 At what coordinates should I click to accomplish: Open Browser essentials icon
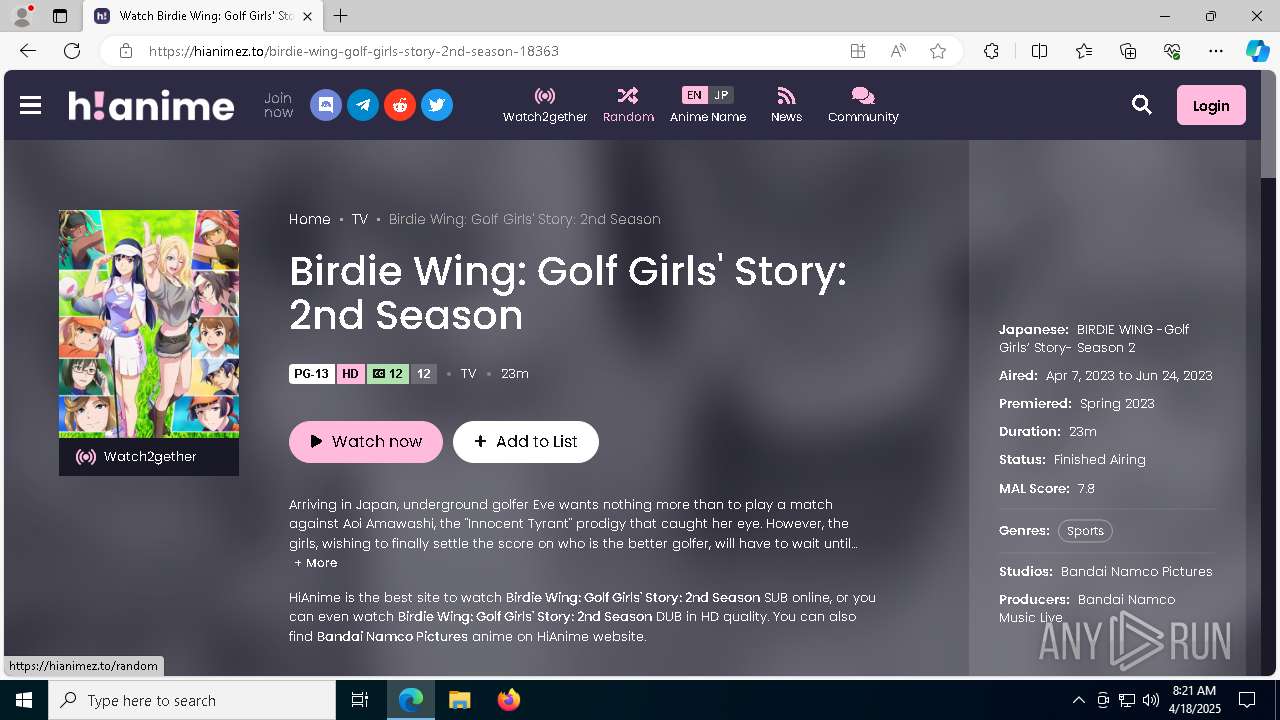tap(1172, 51)
